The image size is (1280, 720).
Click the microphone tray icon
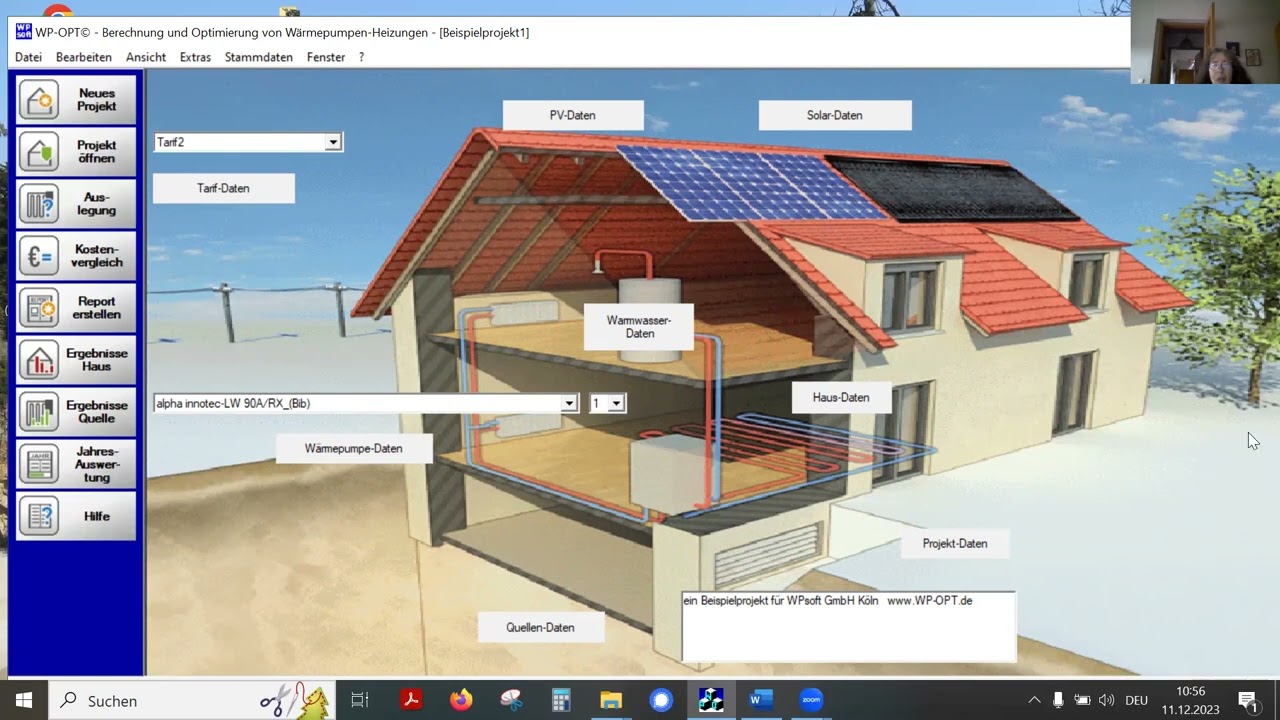pos(1058,700)
